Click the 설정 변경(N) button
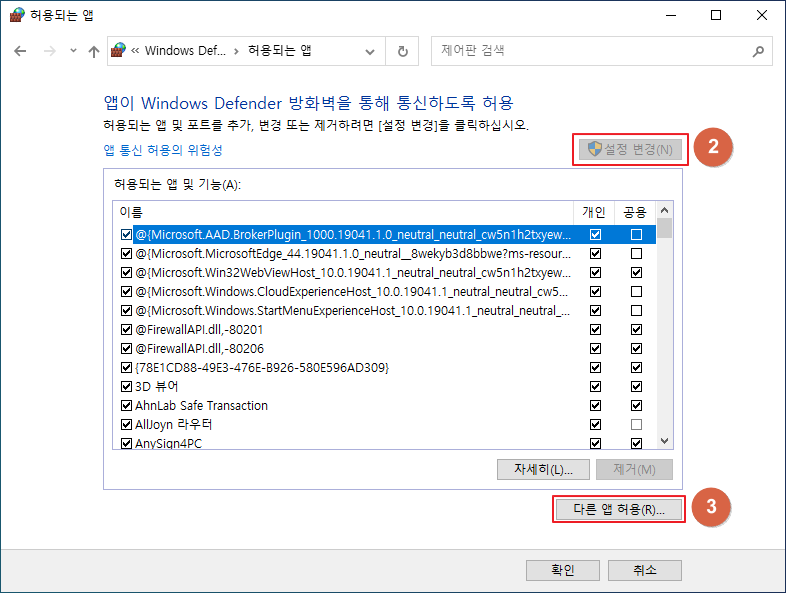 [630, 149]
